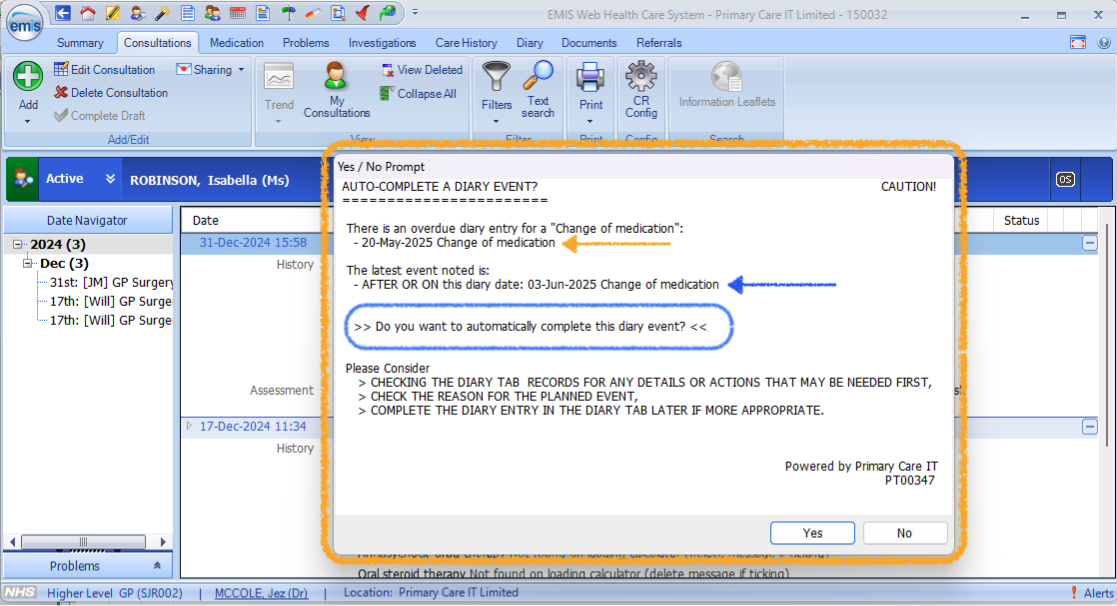1117x606 pixels.
Task: Click the Trend chart icon
Action: point(279,77)
